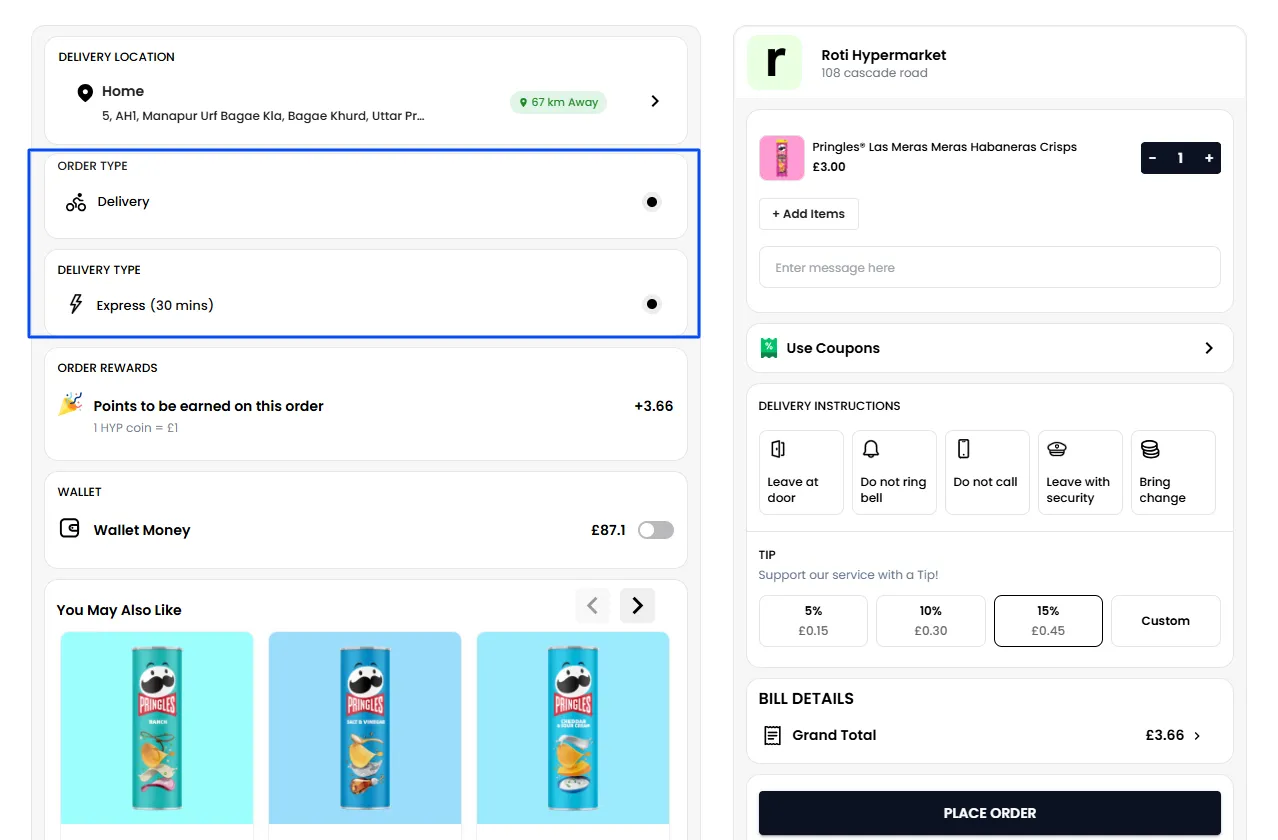Image resolution: width=1278 pixels, height=840 pixels.
Task: Choose the Leave with security instruction
Action: click(x=1080, y=472)
